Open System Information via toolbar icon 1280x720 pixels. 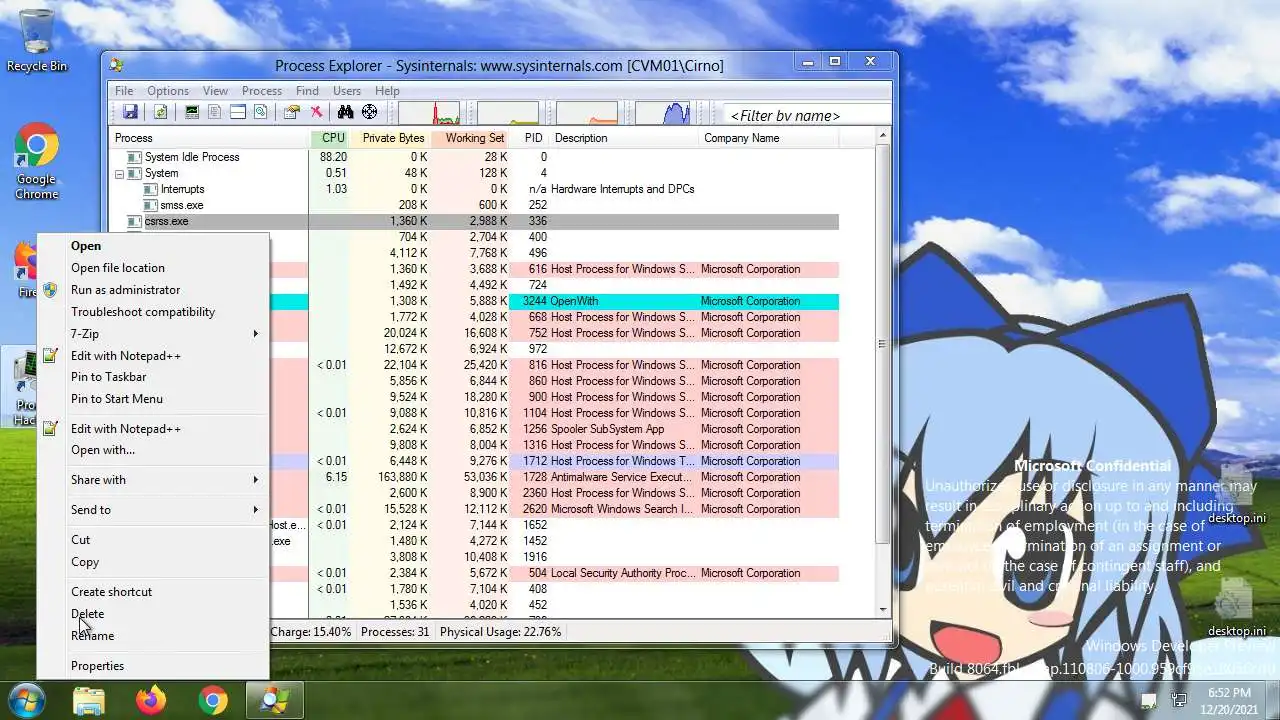coord(192,112)
